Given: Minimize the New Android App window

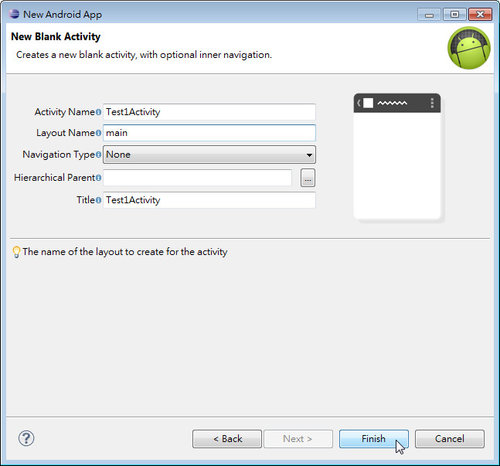Looking at the screenshot, I should pyautogui.click(x=429, y=15).
